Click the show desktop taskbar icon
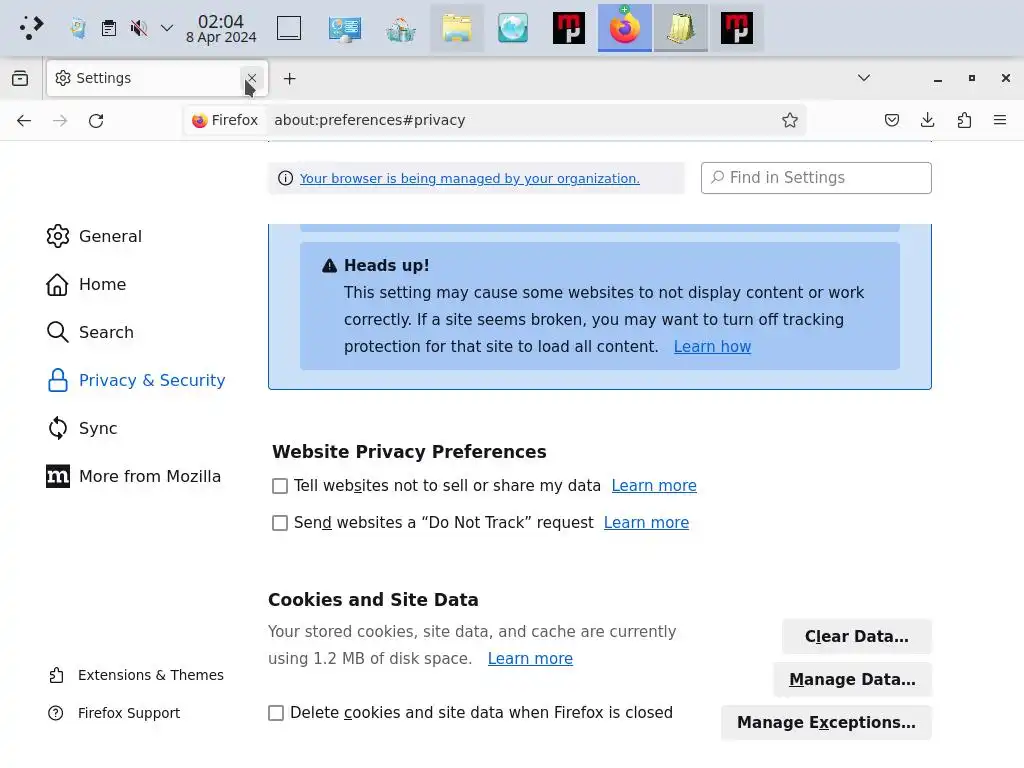1024x768 pixels. 289,28
